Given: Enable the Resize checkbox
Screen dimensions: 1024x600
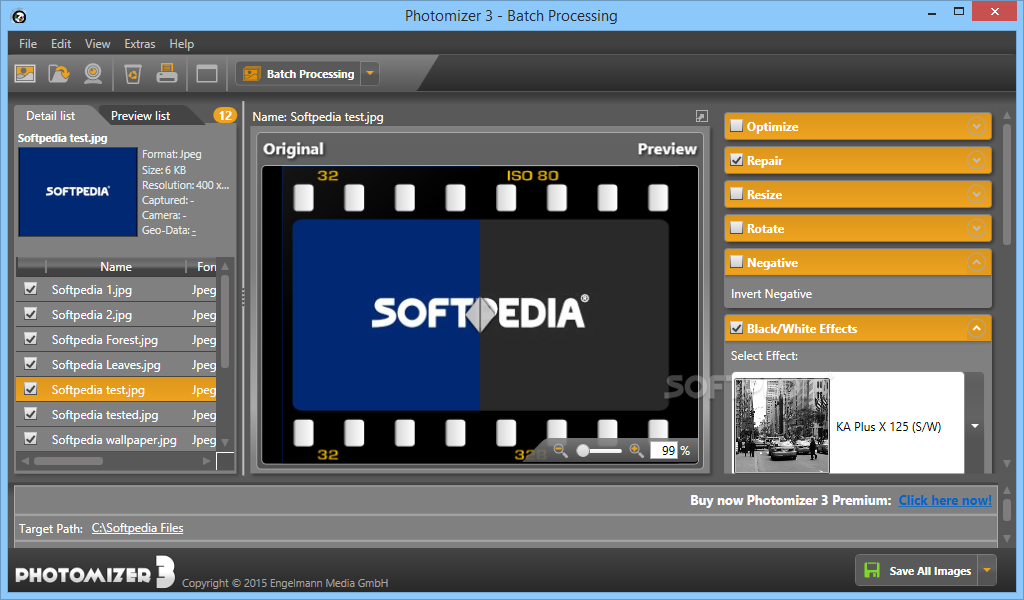Looking at the screenshot, I should [737, 194].
